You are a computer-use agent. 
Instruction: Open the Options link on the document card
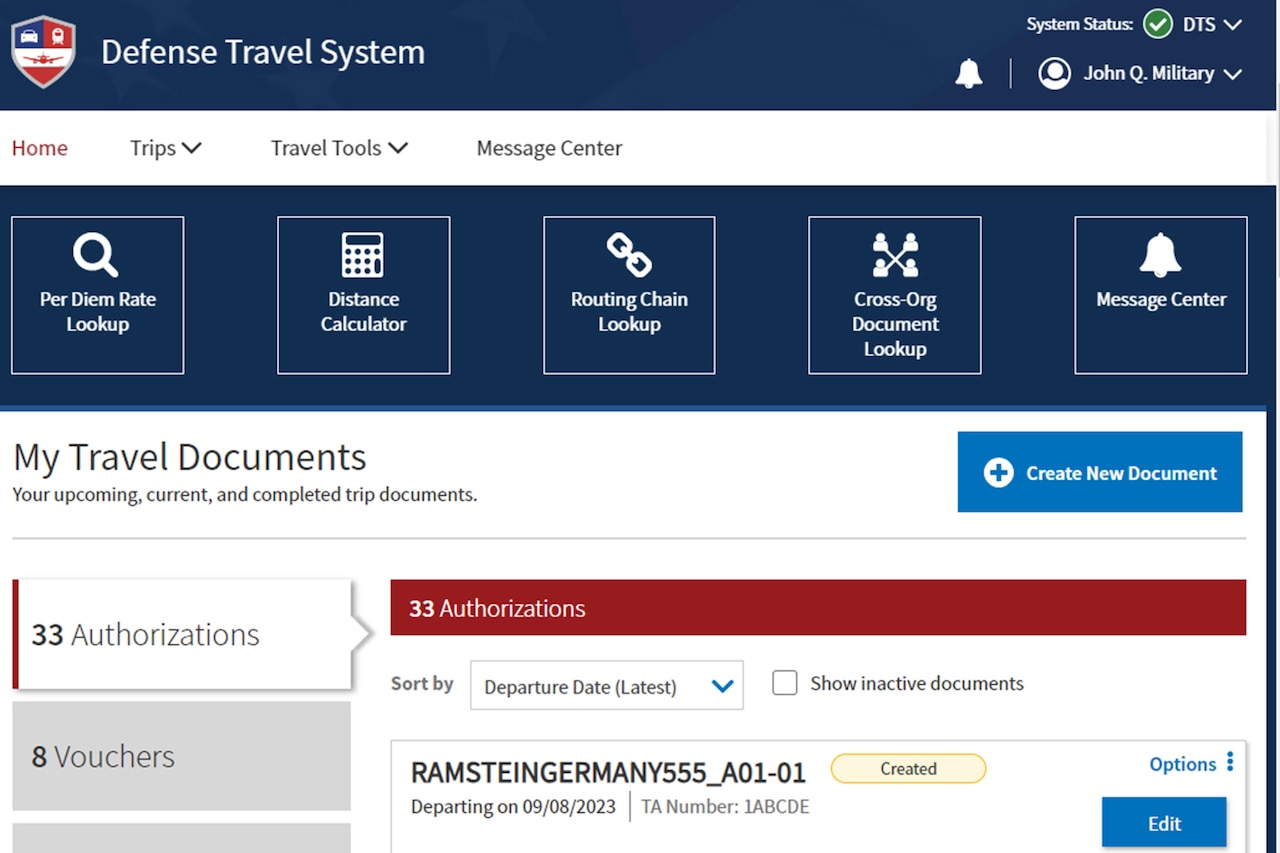click(x=1183, y=764)
